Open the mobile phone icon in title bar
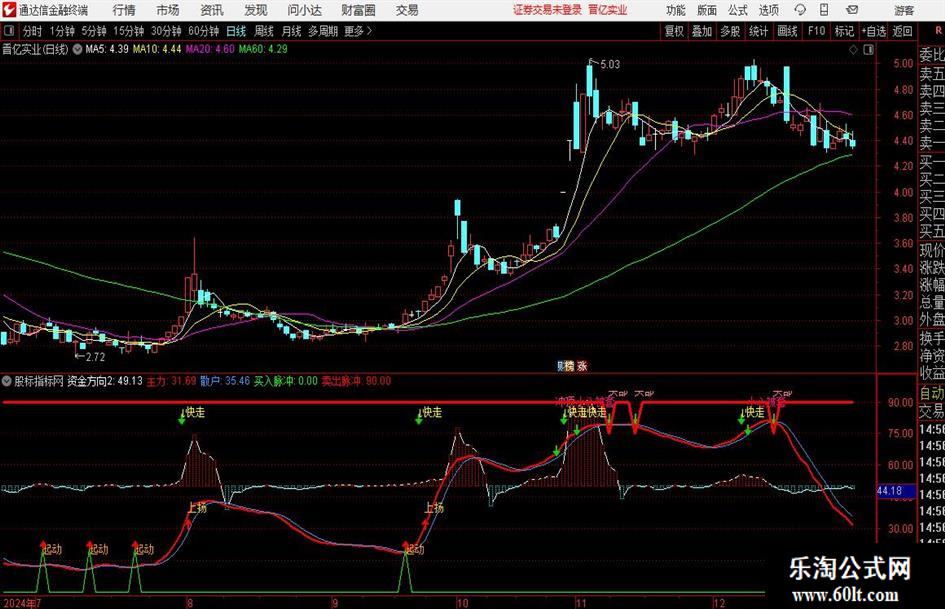Screen dimensions: 945x609 [824, 10]
